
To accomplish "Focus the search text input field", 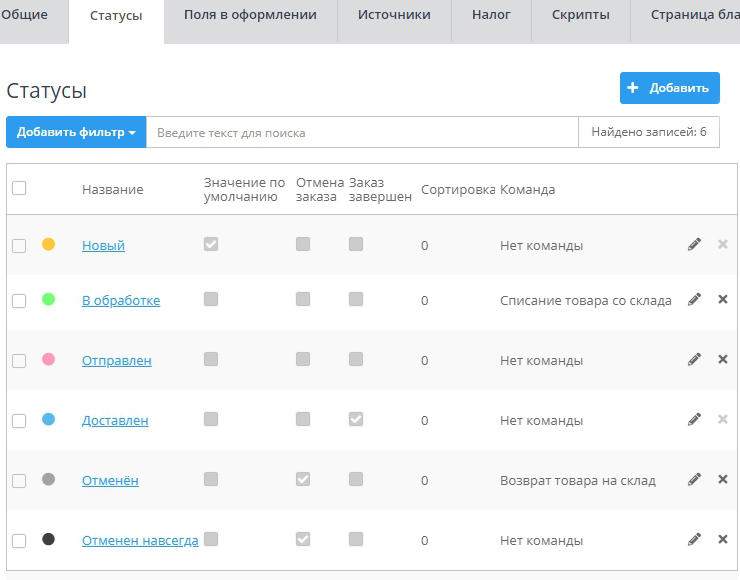I will pyautogui.click(x=362, y=132).
